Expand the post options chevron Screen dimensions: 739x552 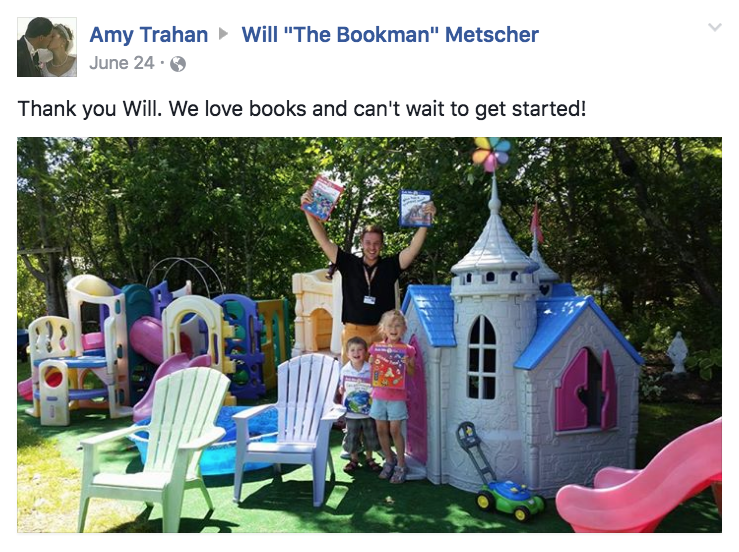[x=715, y=27]
